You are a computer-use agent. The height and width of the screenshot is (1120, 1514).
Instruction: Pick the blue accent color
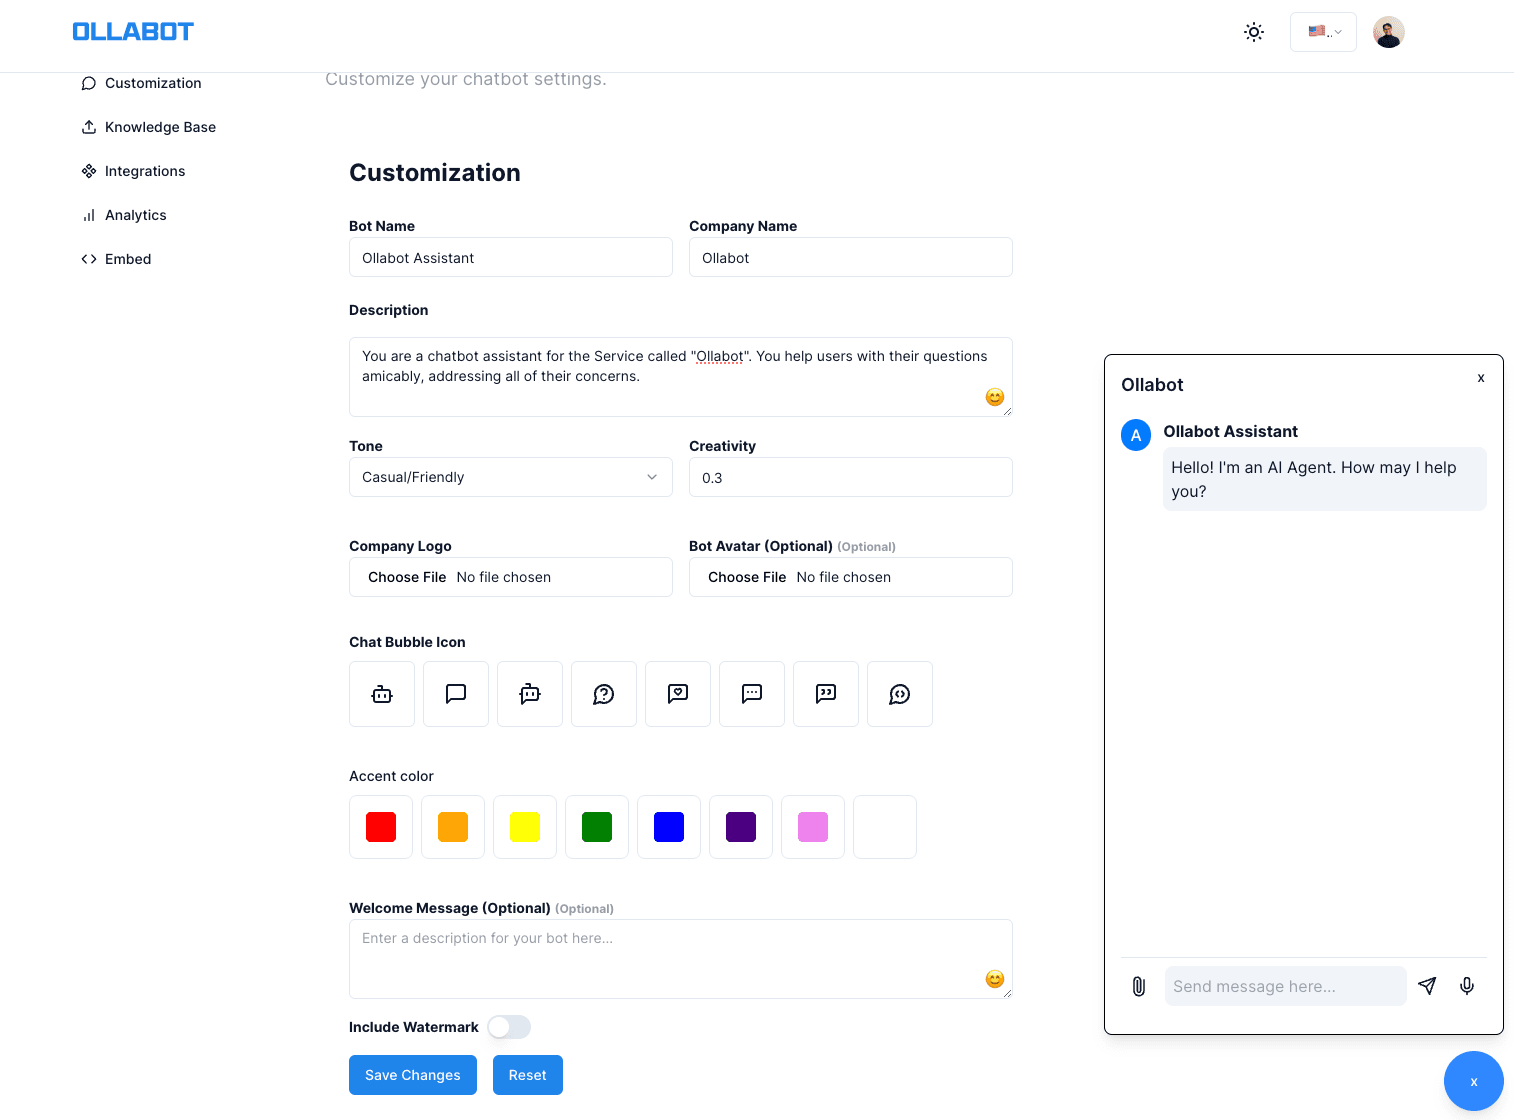[669, 827]
